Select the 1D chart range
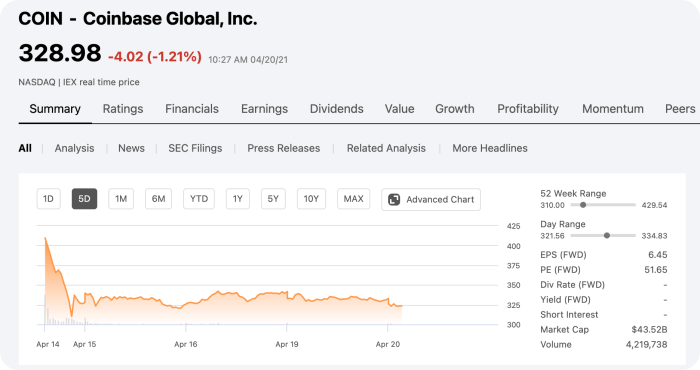 click(x=48, y=199)
